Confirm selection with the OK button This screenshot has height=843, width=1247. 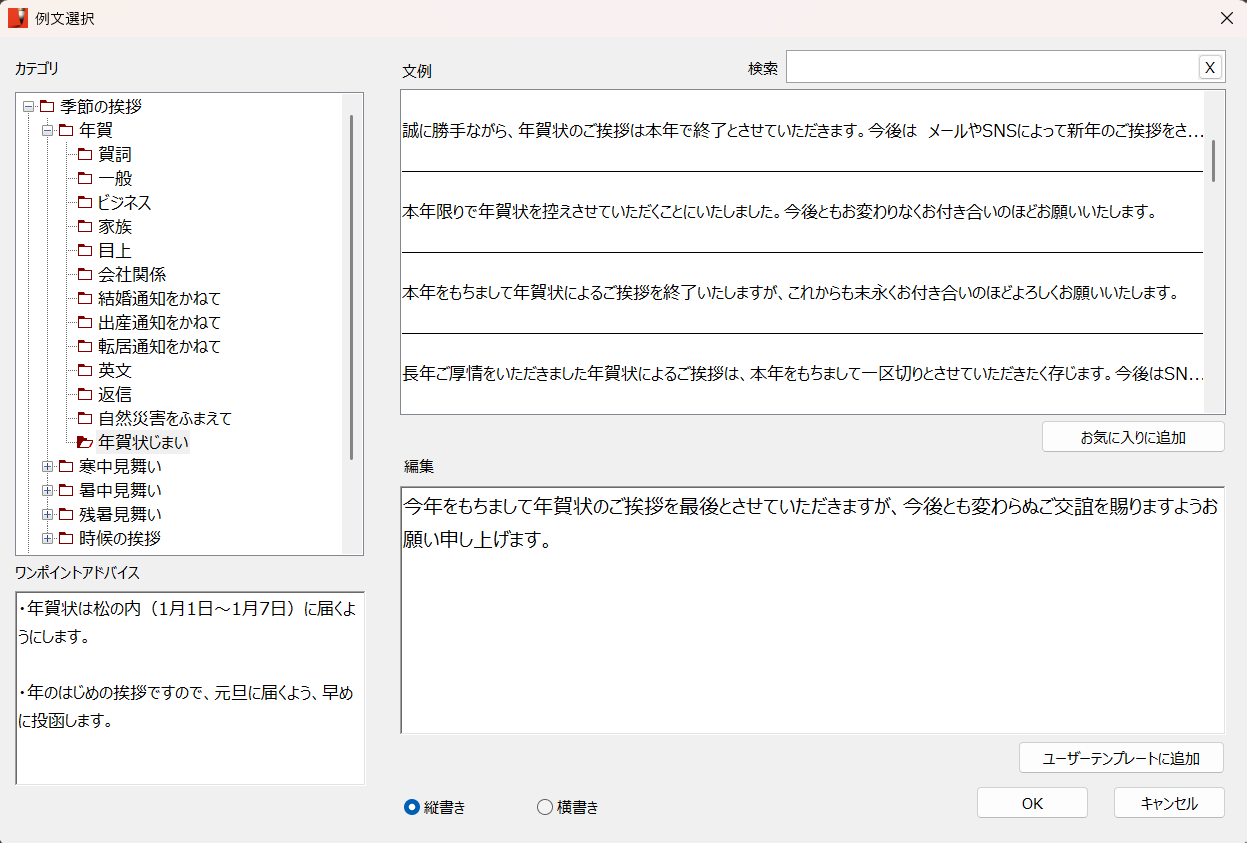(1032, 802)
